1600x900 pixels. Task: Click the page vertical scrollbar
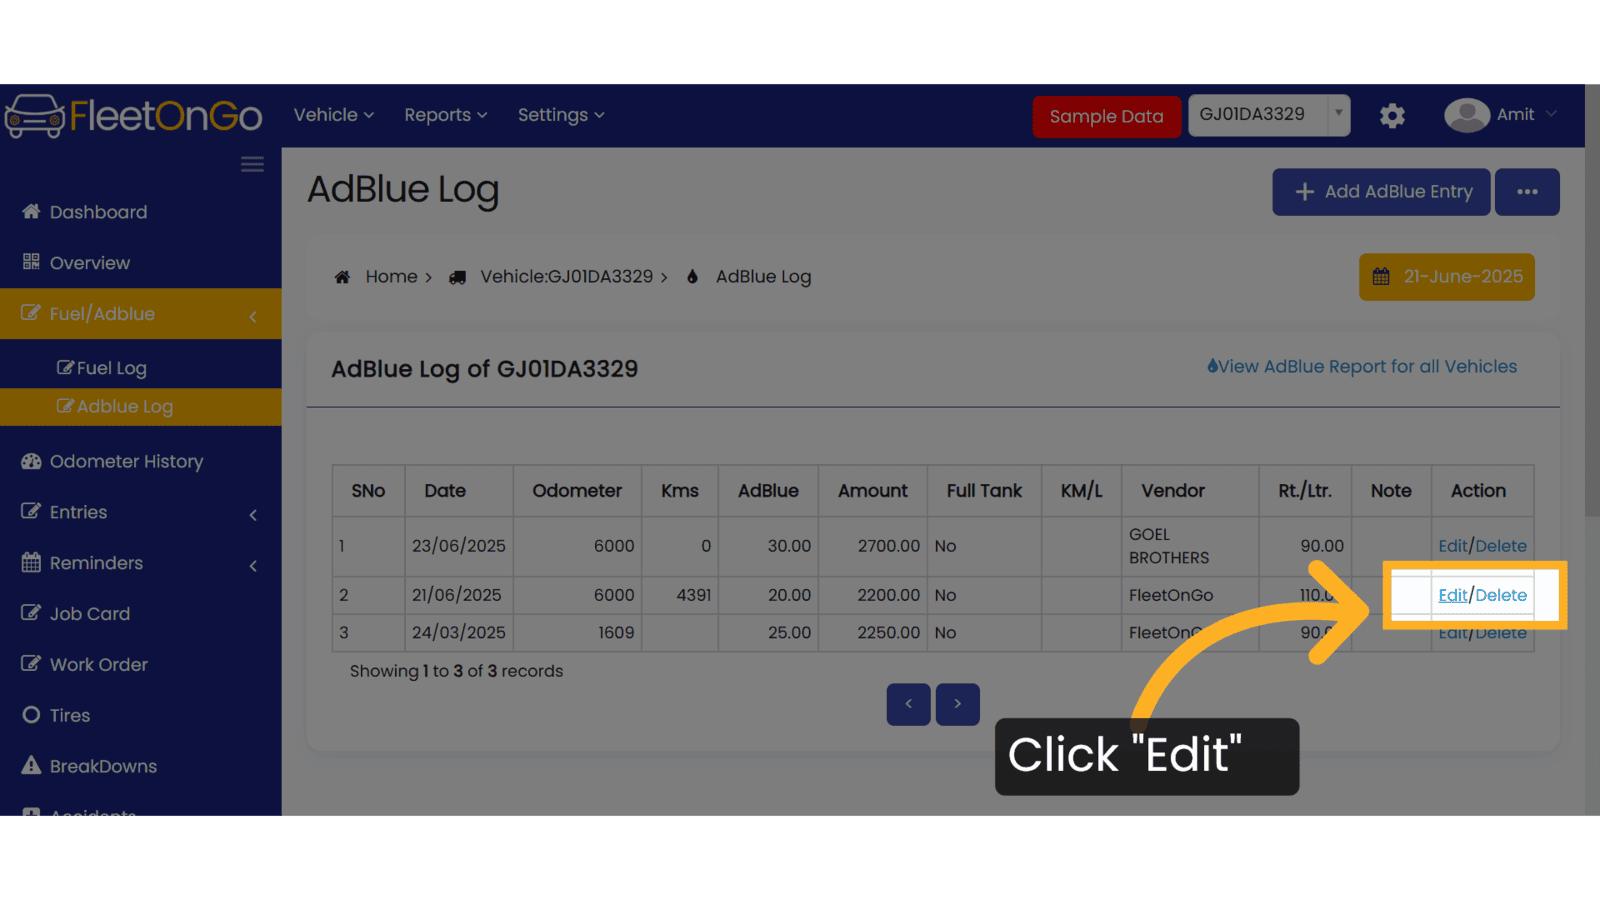pyautogui.click(x=1592, y=300)
